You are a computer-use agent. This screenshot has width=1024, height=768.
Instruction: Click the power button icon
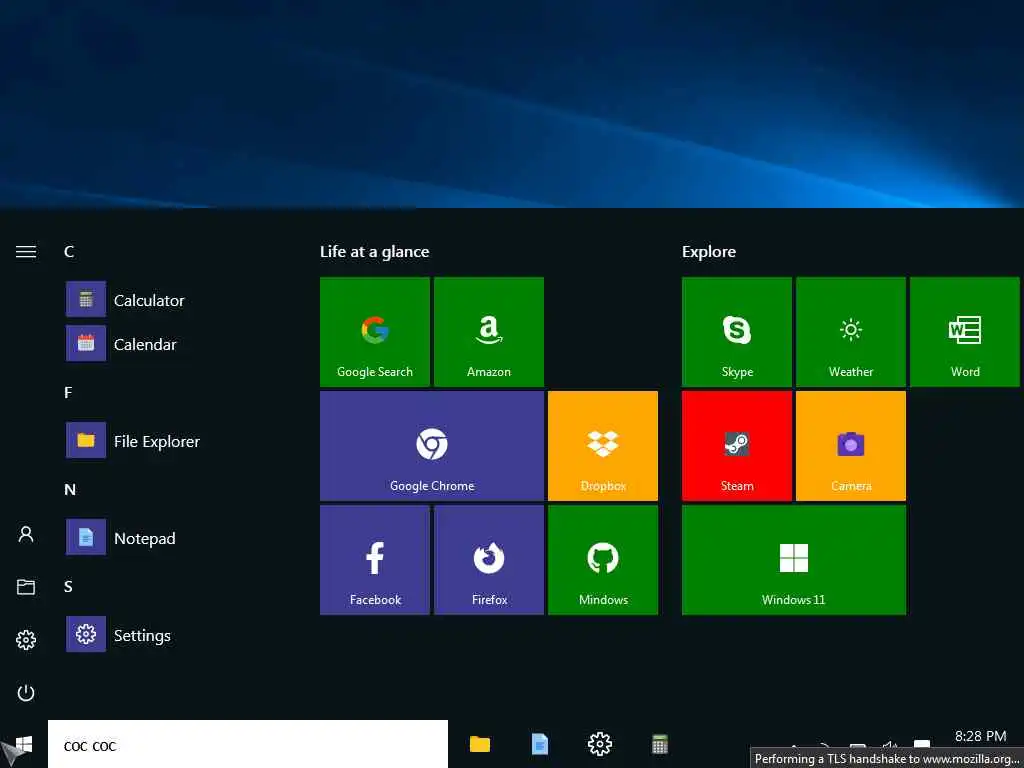(x=26, y=692)
